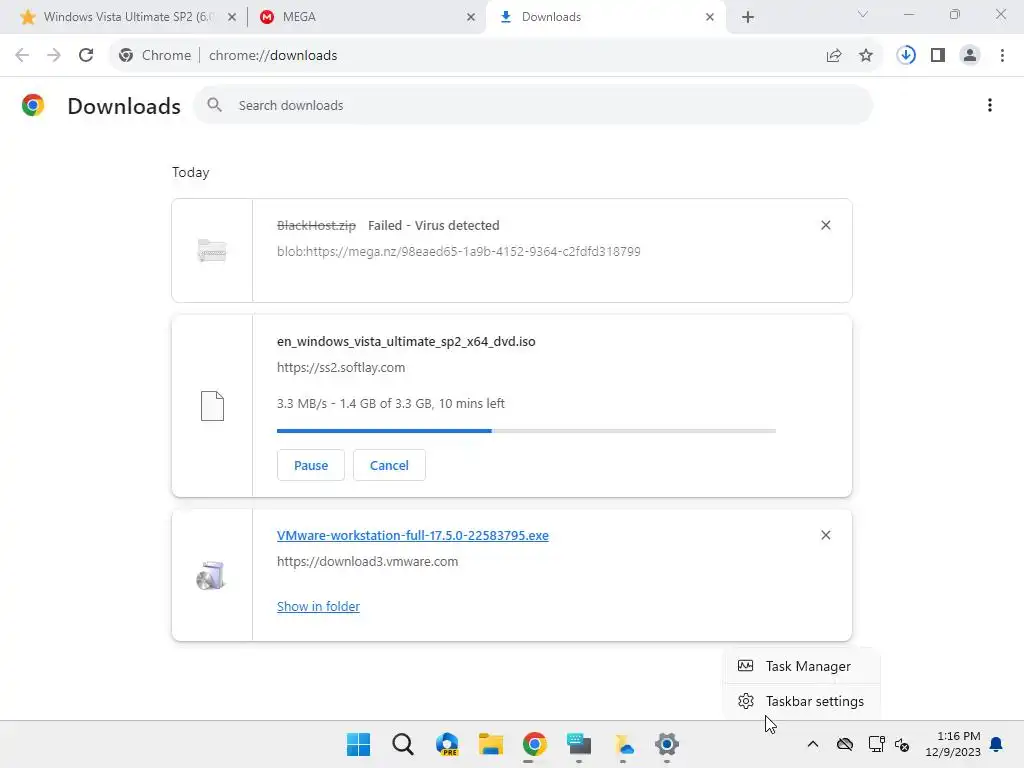
Task: Open the Chrome downloads toolbar bubble
Action: 906,56
